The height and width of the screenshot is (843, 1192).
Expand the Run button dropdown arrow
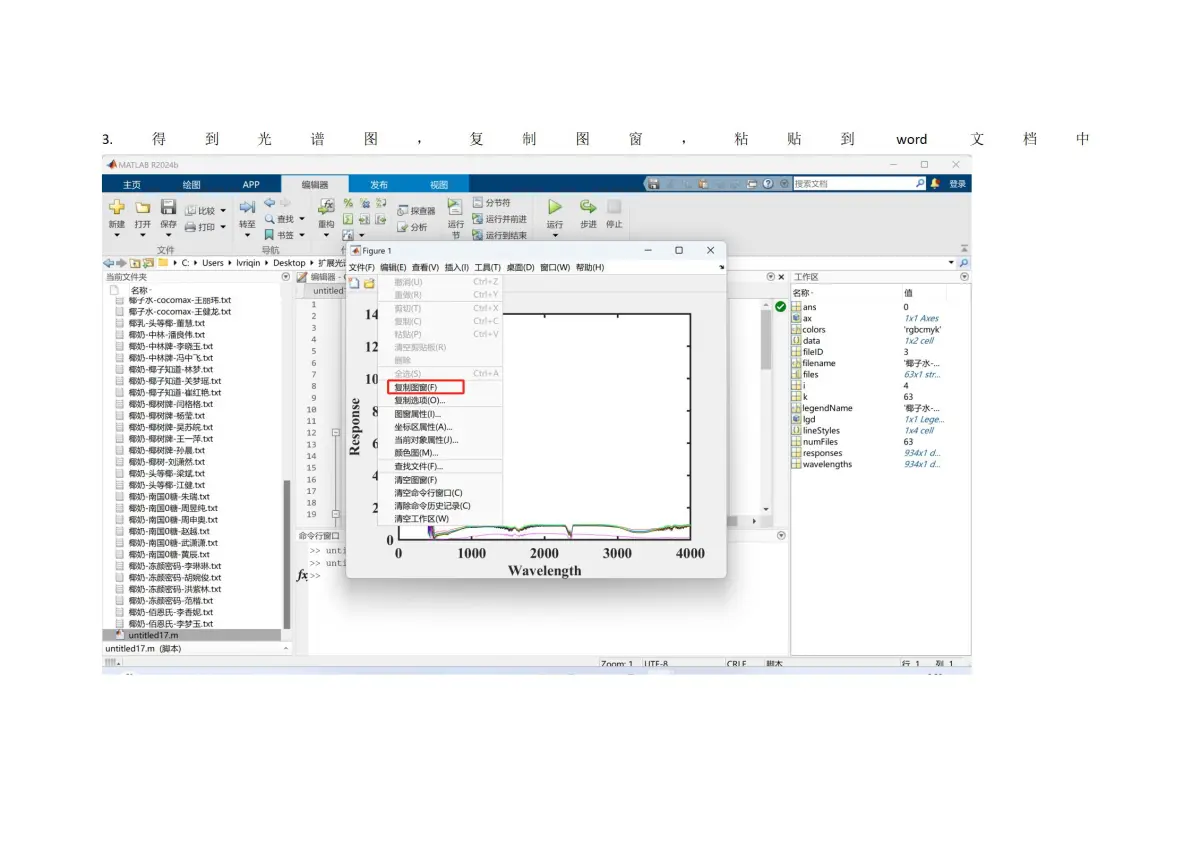pyautogui.click(x=555, y=236)
